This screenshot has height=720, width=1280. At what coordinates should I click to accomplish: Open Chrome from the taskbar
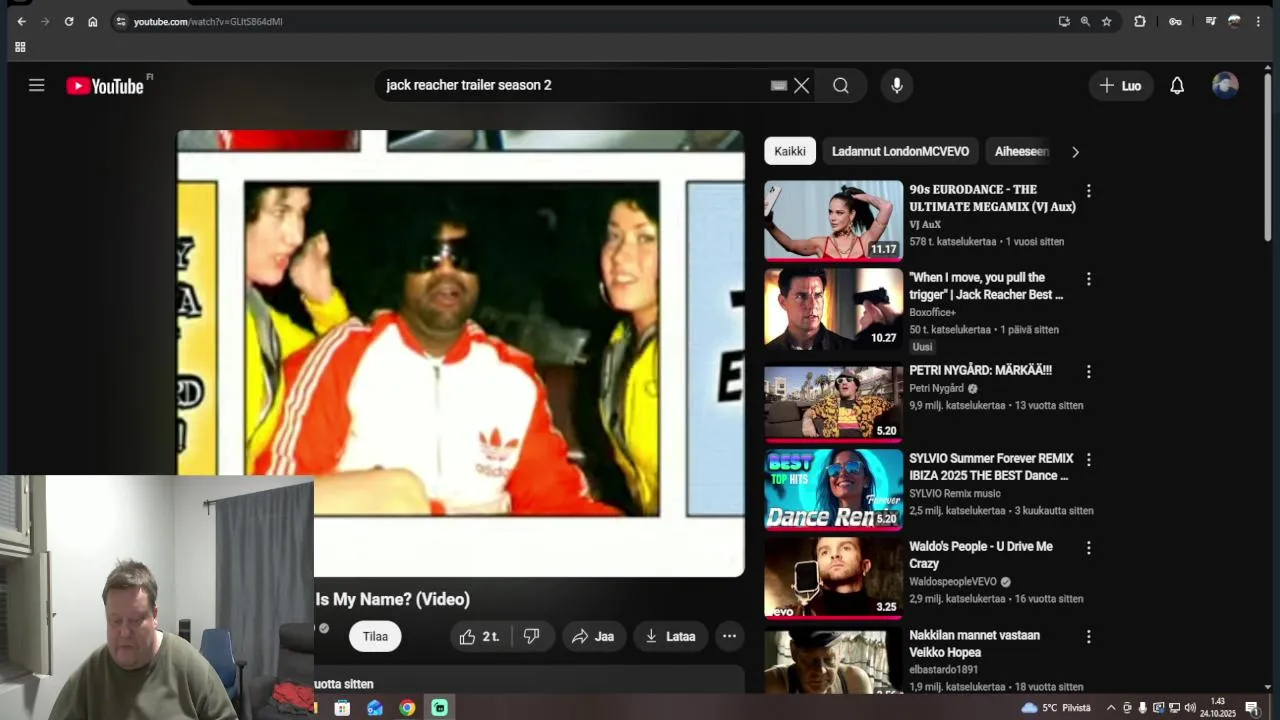[407, 708]
